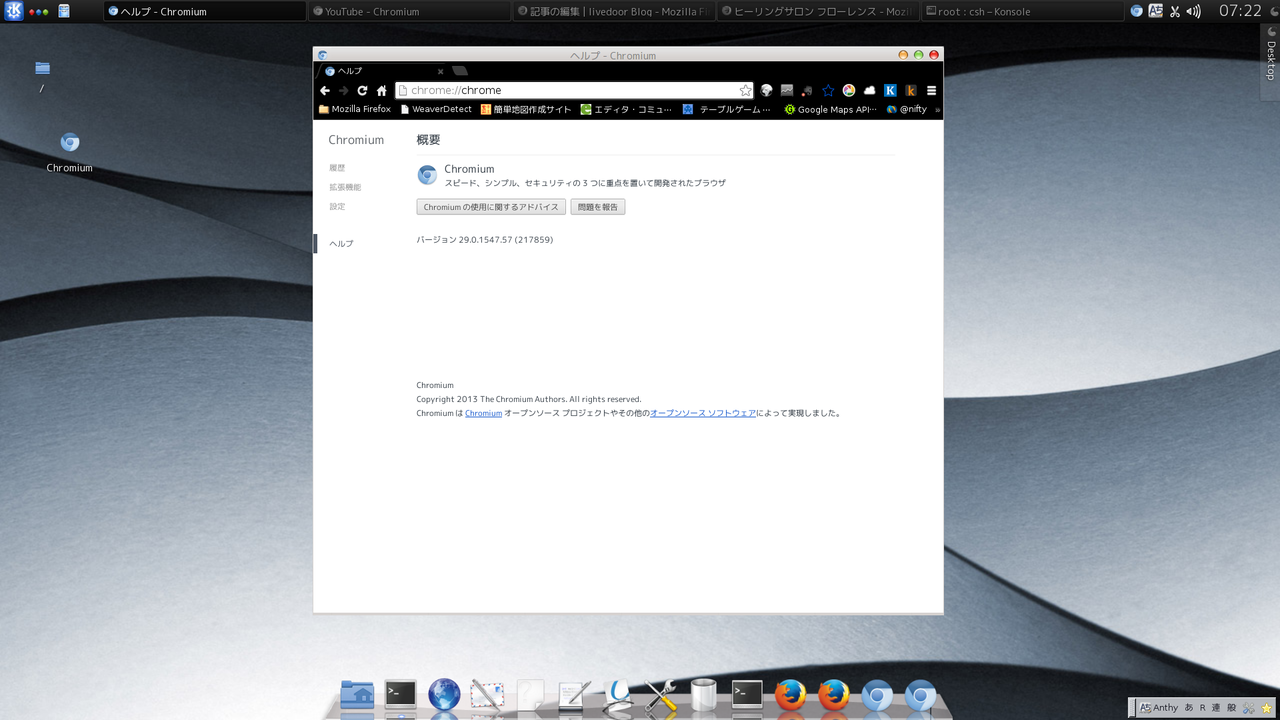This screenshot has width=1280, height=720.
Task: Follow the blue Chromium project link
Action: click(483, 413)
